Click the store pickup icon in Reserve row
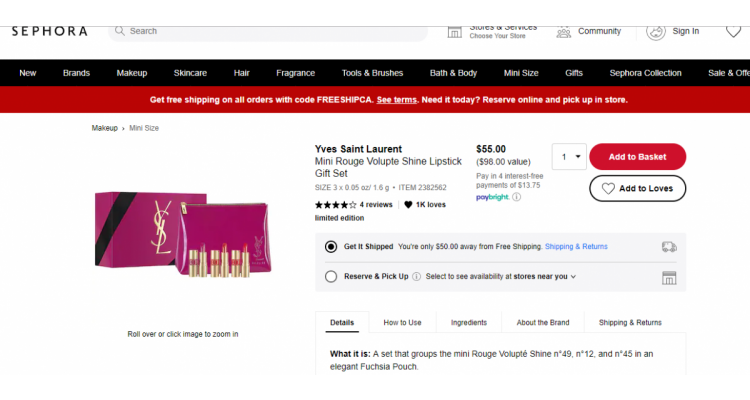Screen dimensions: 750x400 point(669,278)
